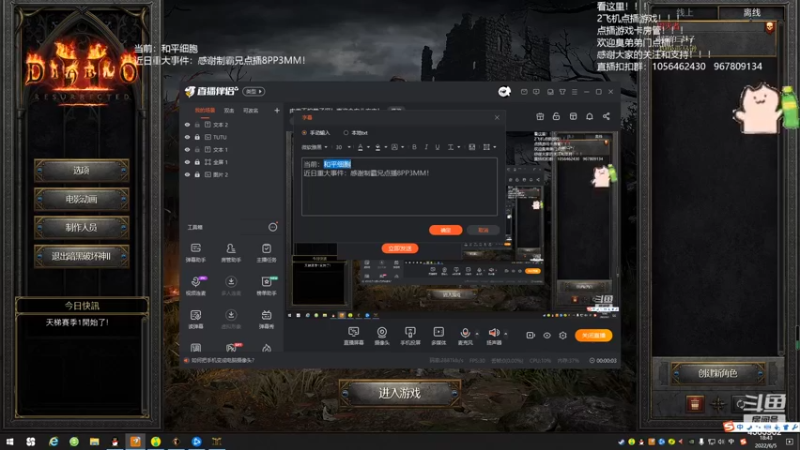Open File Explorer from the taskbar
Viewport: 800px width, 450px height.
tap(94, 441)
